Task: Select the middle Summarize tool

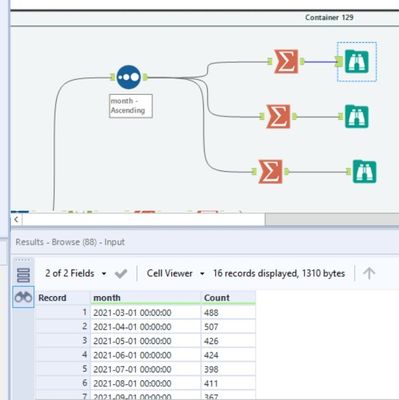Action: tap(278, 116)
